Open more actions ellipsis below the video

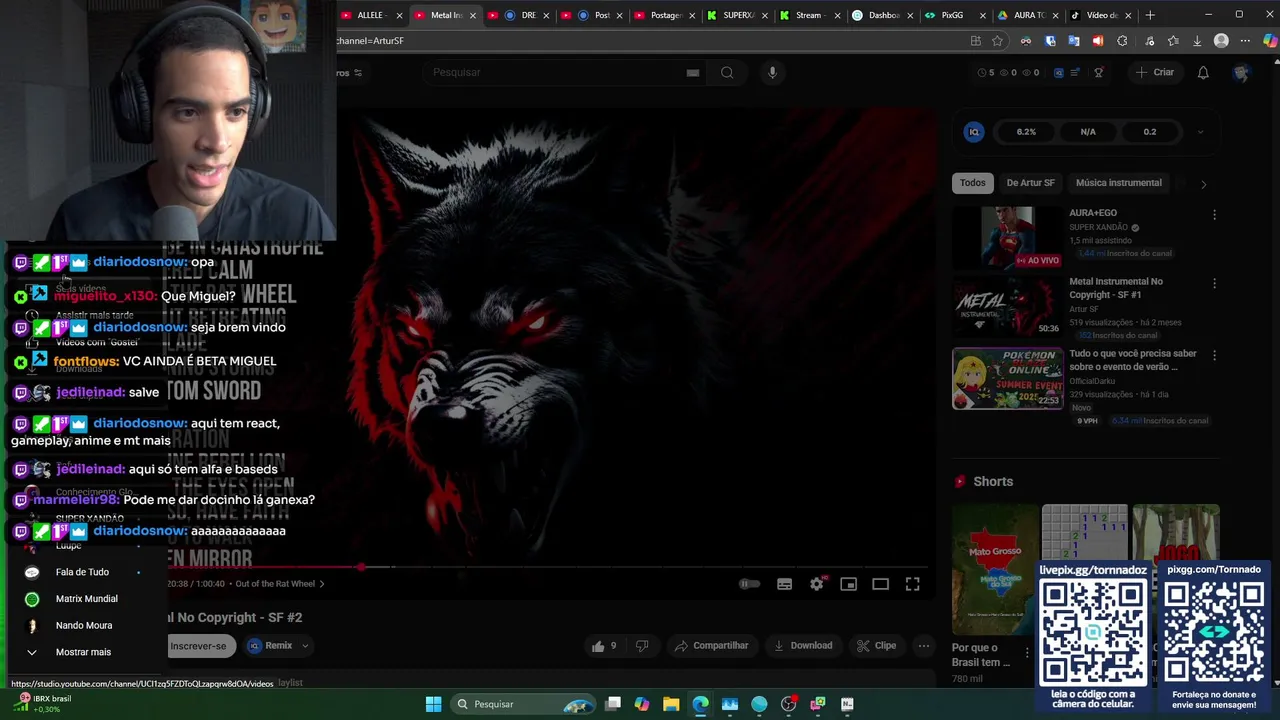[923, 646]
